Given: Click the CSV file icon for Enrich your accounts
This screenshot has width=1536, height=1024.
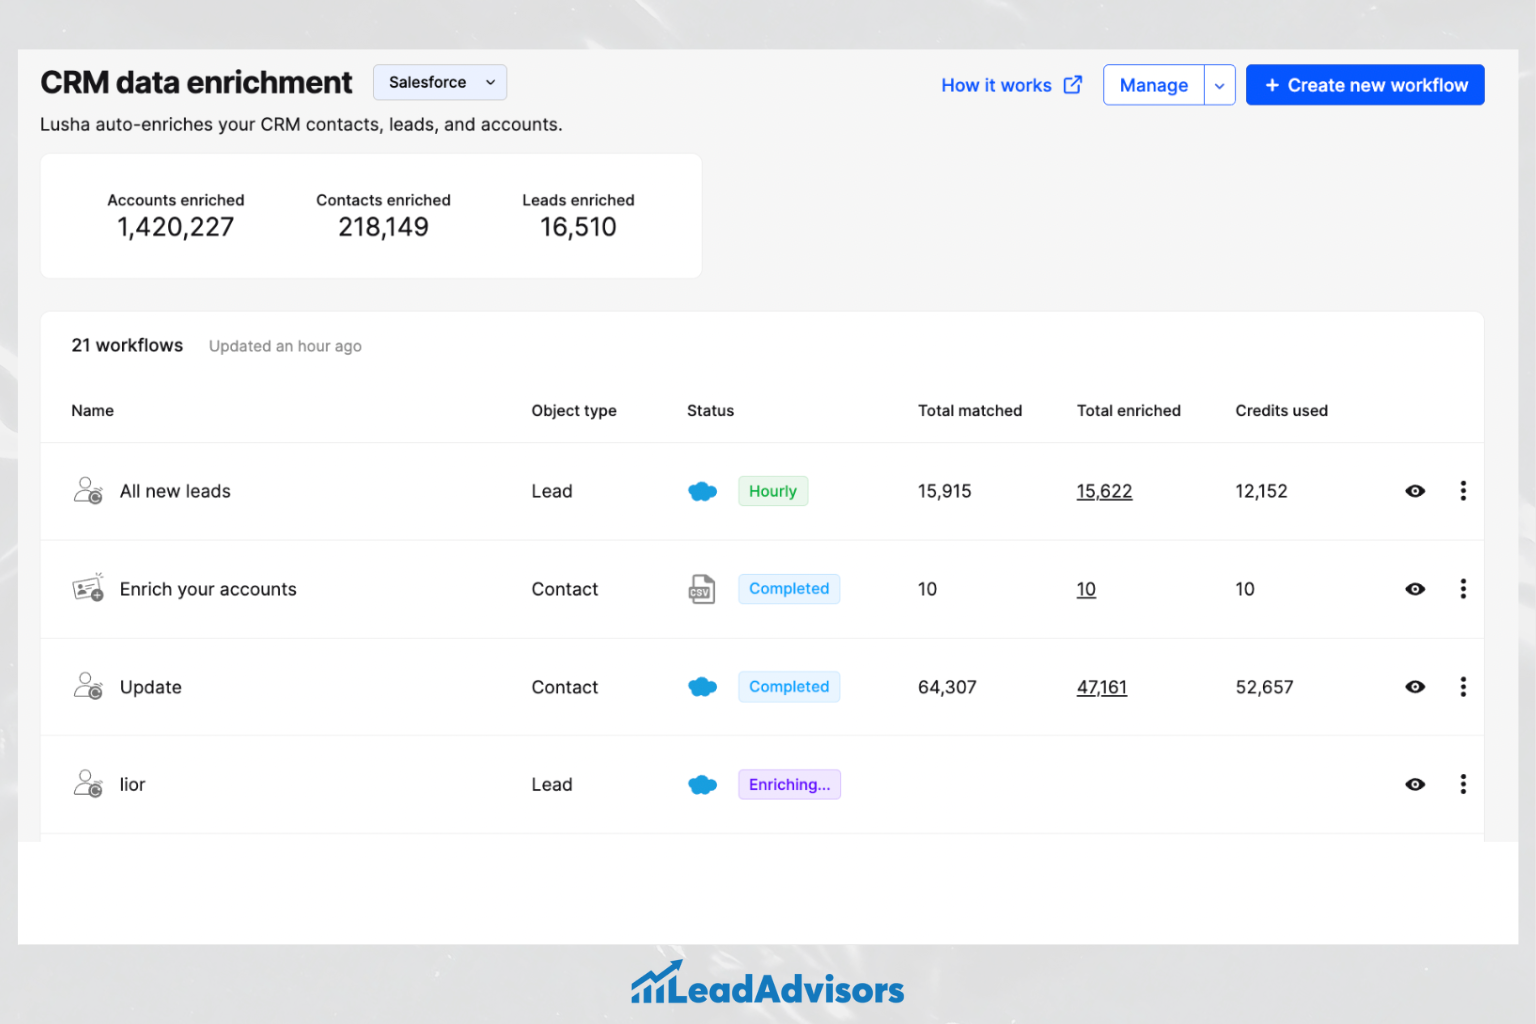Looking at the screenshot, I should [702, 589].
